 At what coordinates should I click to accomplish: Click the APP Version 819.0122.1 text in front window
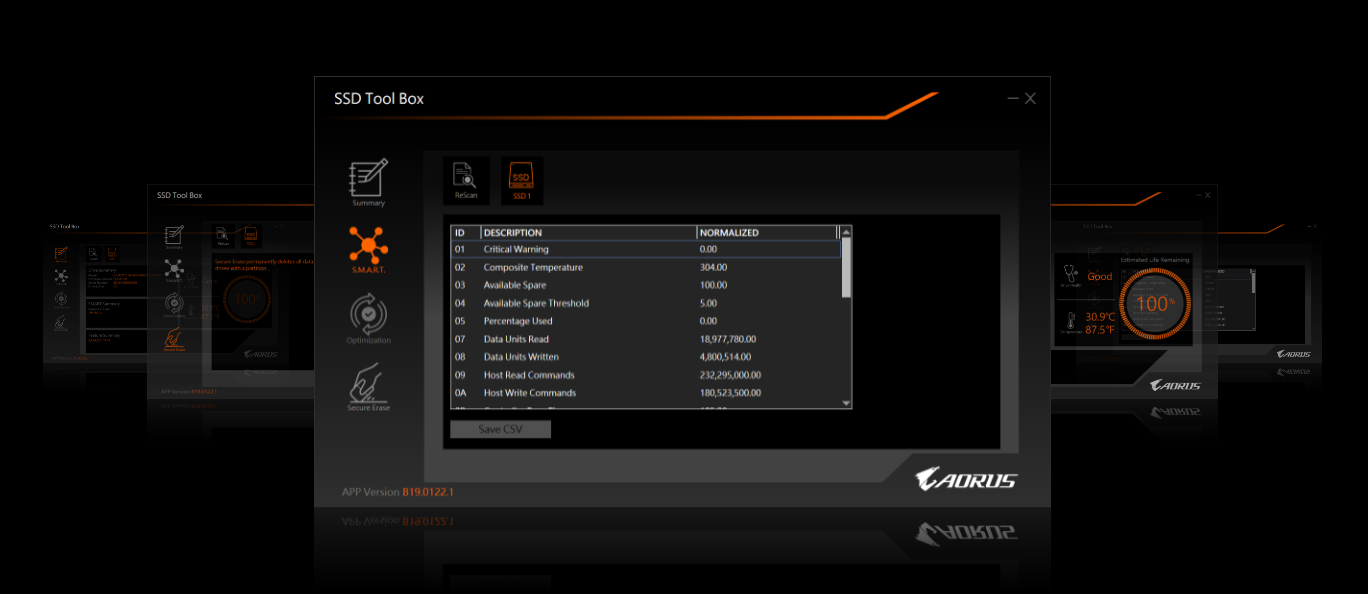click(x=398, y=492)
